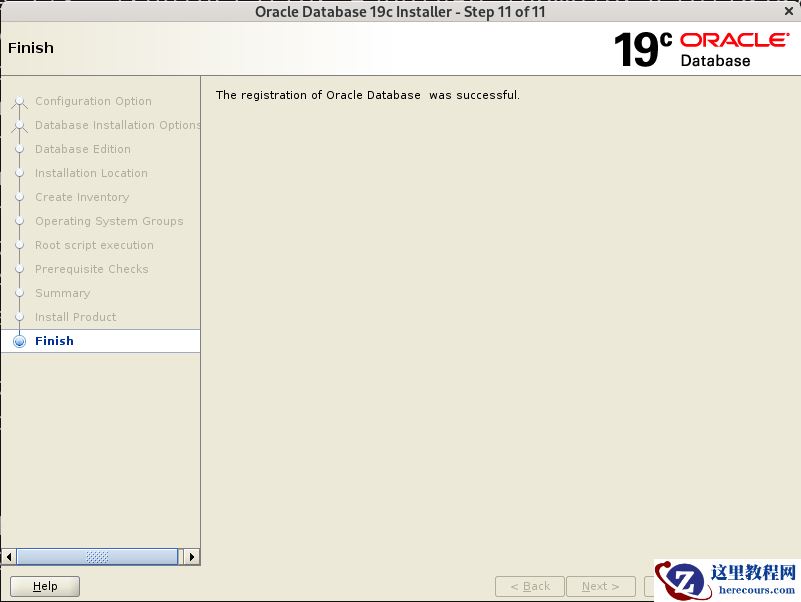Click the Next button
801x602 pixels.
point(601,586)
